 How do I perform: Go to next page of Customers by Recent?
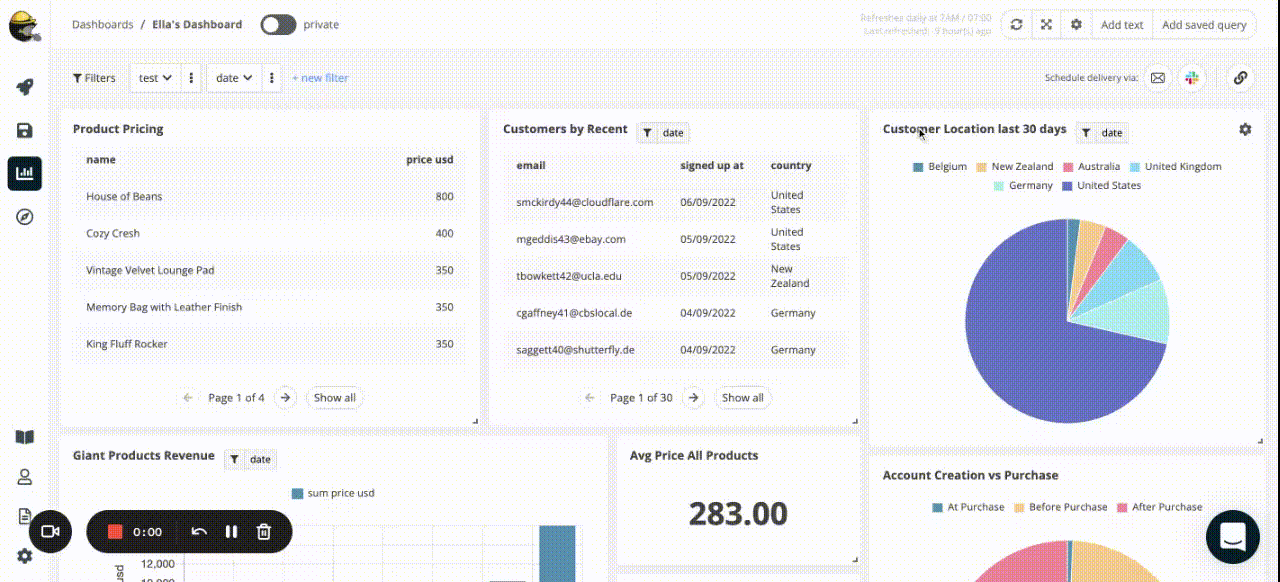click(x=694, y=398)
